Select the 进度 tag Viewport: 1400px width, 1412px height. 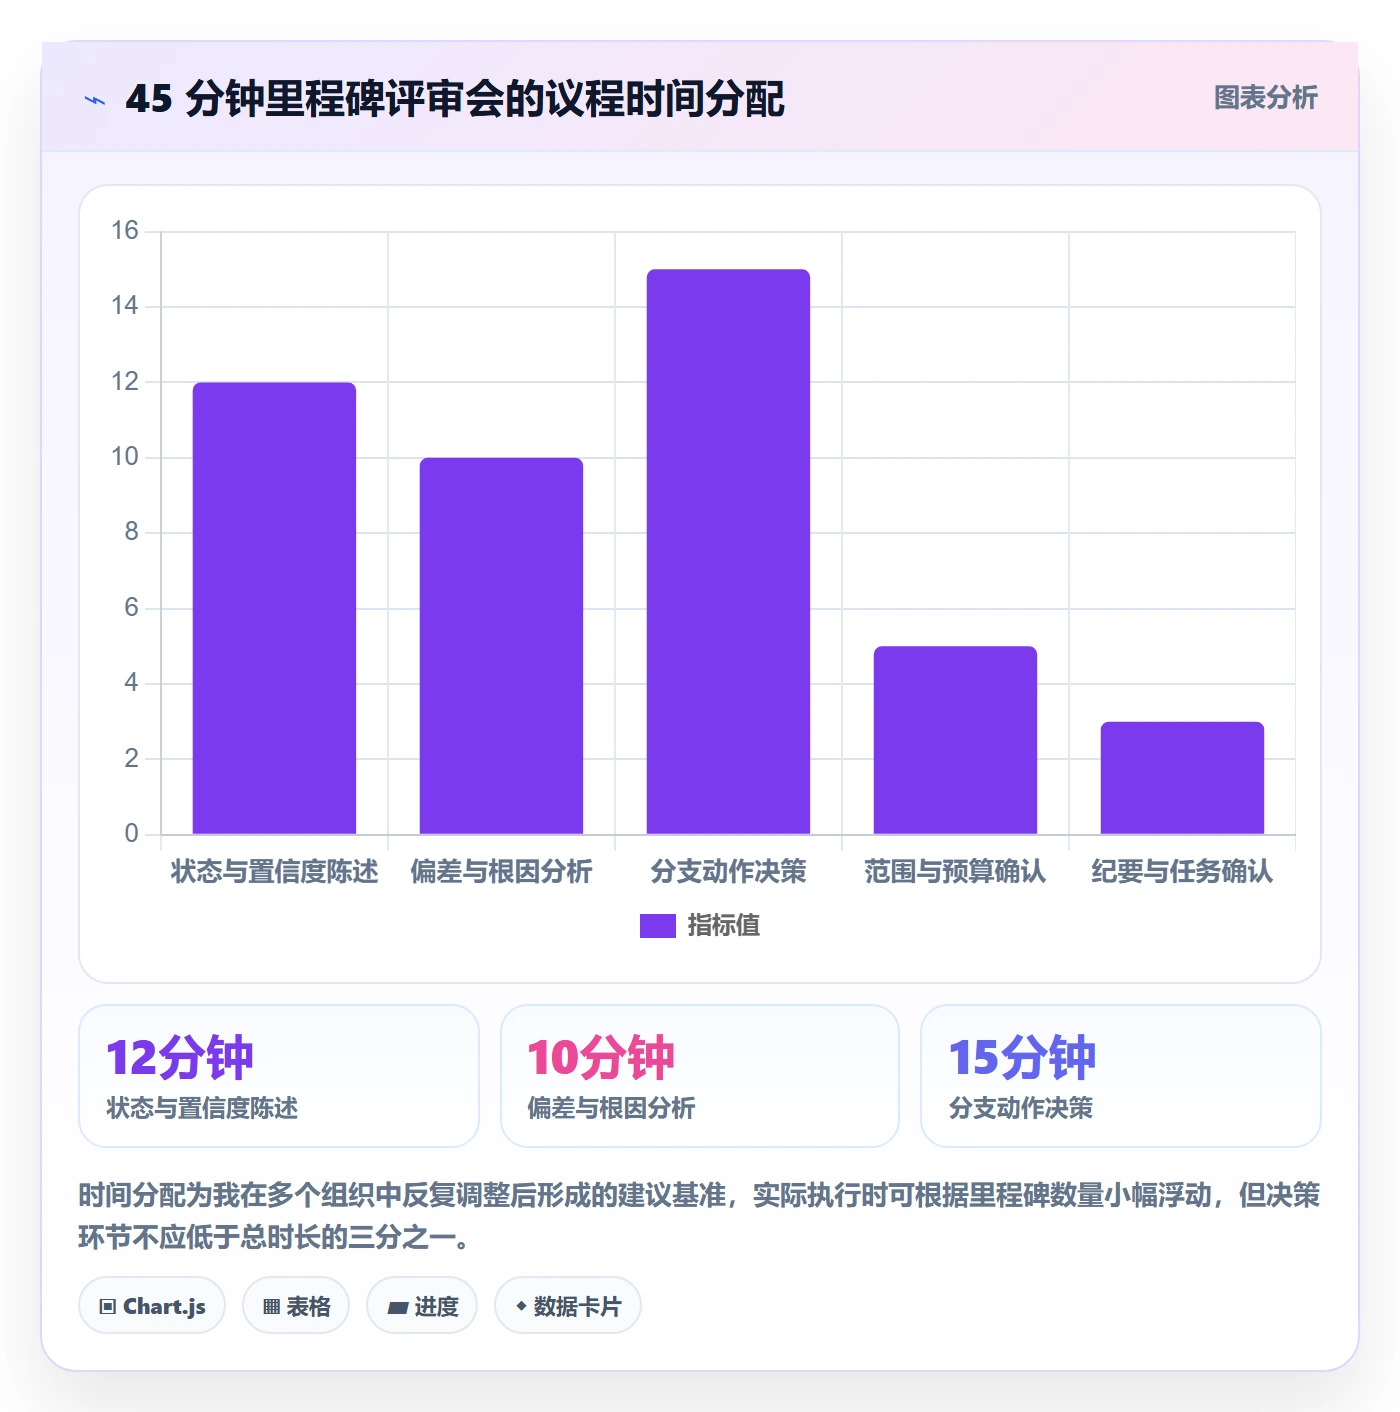pyautogui.click(x=422, y=1306)
